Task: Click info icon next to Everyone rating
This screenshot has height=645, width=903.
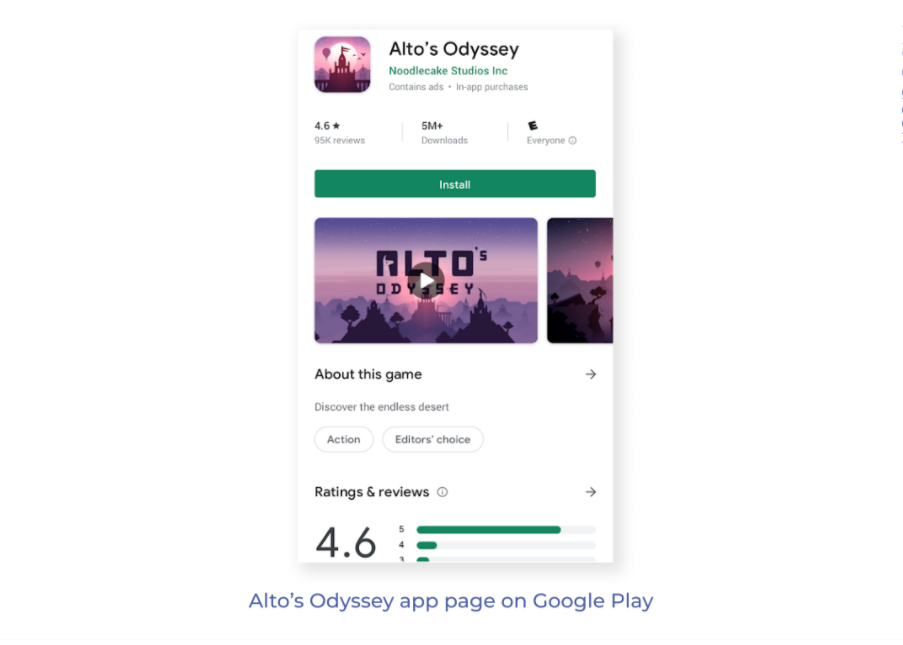Action: (x=572, y=141)
